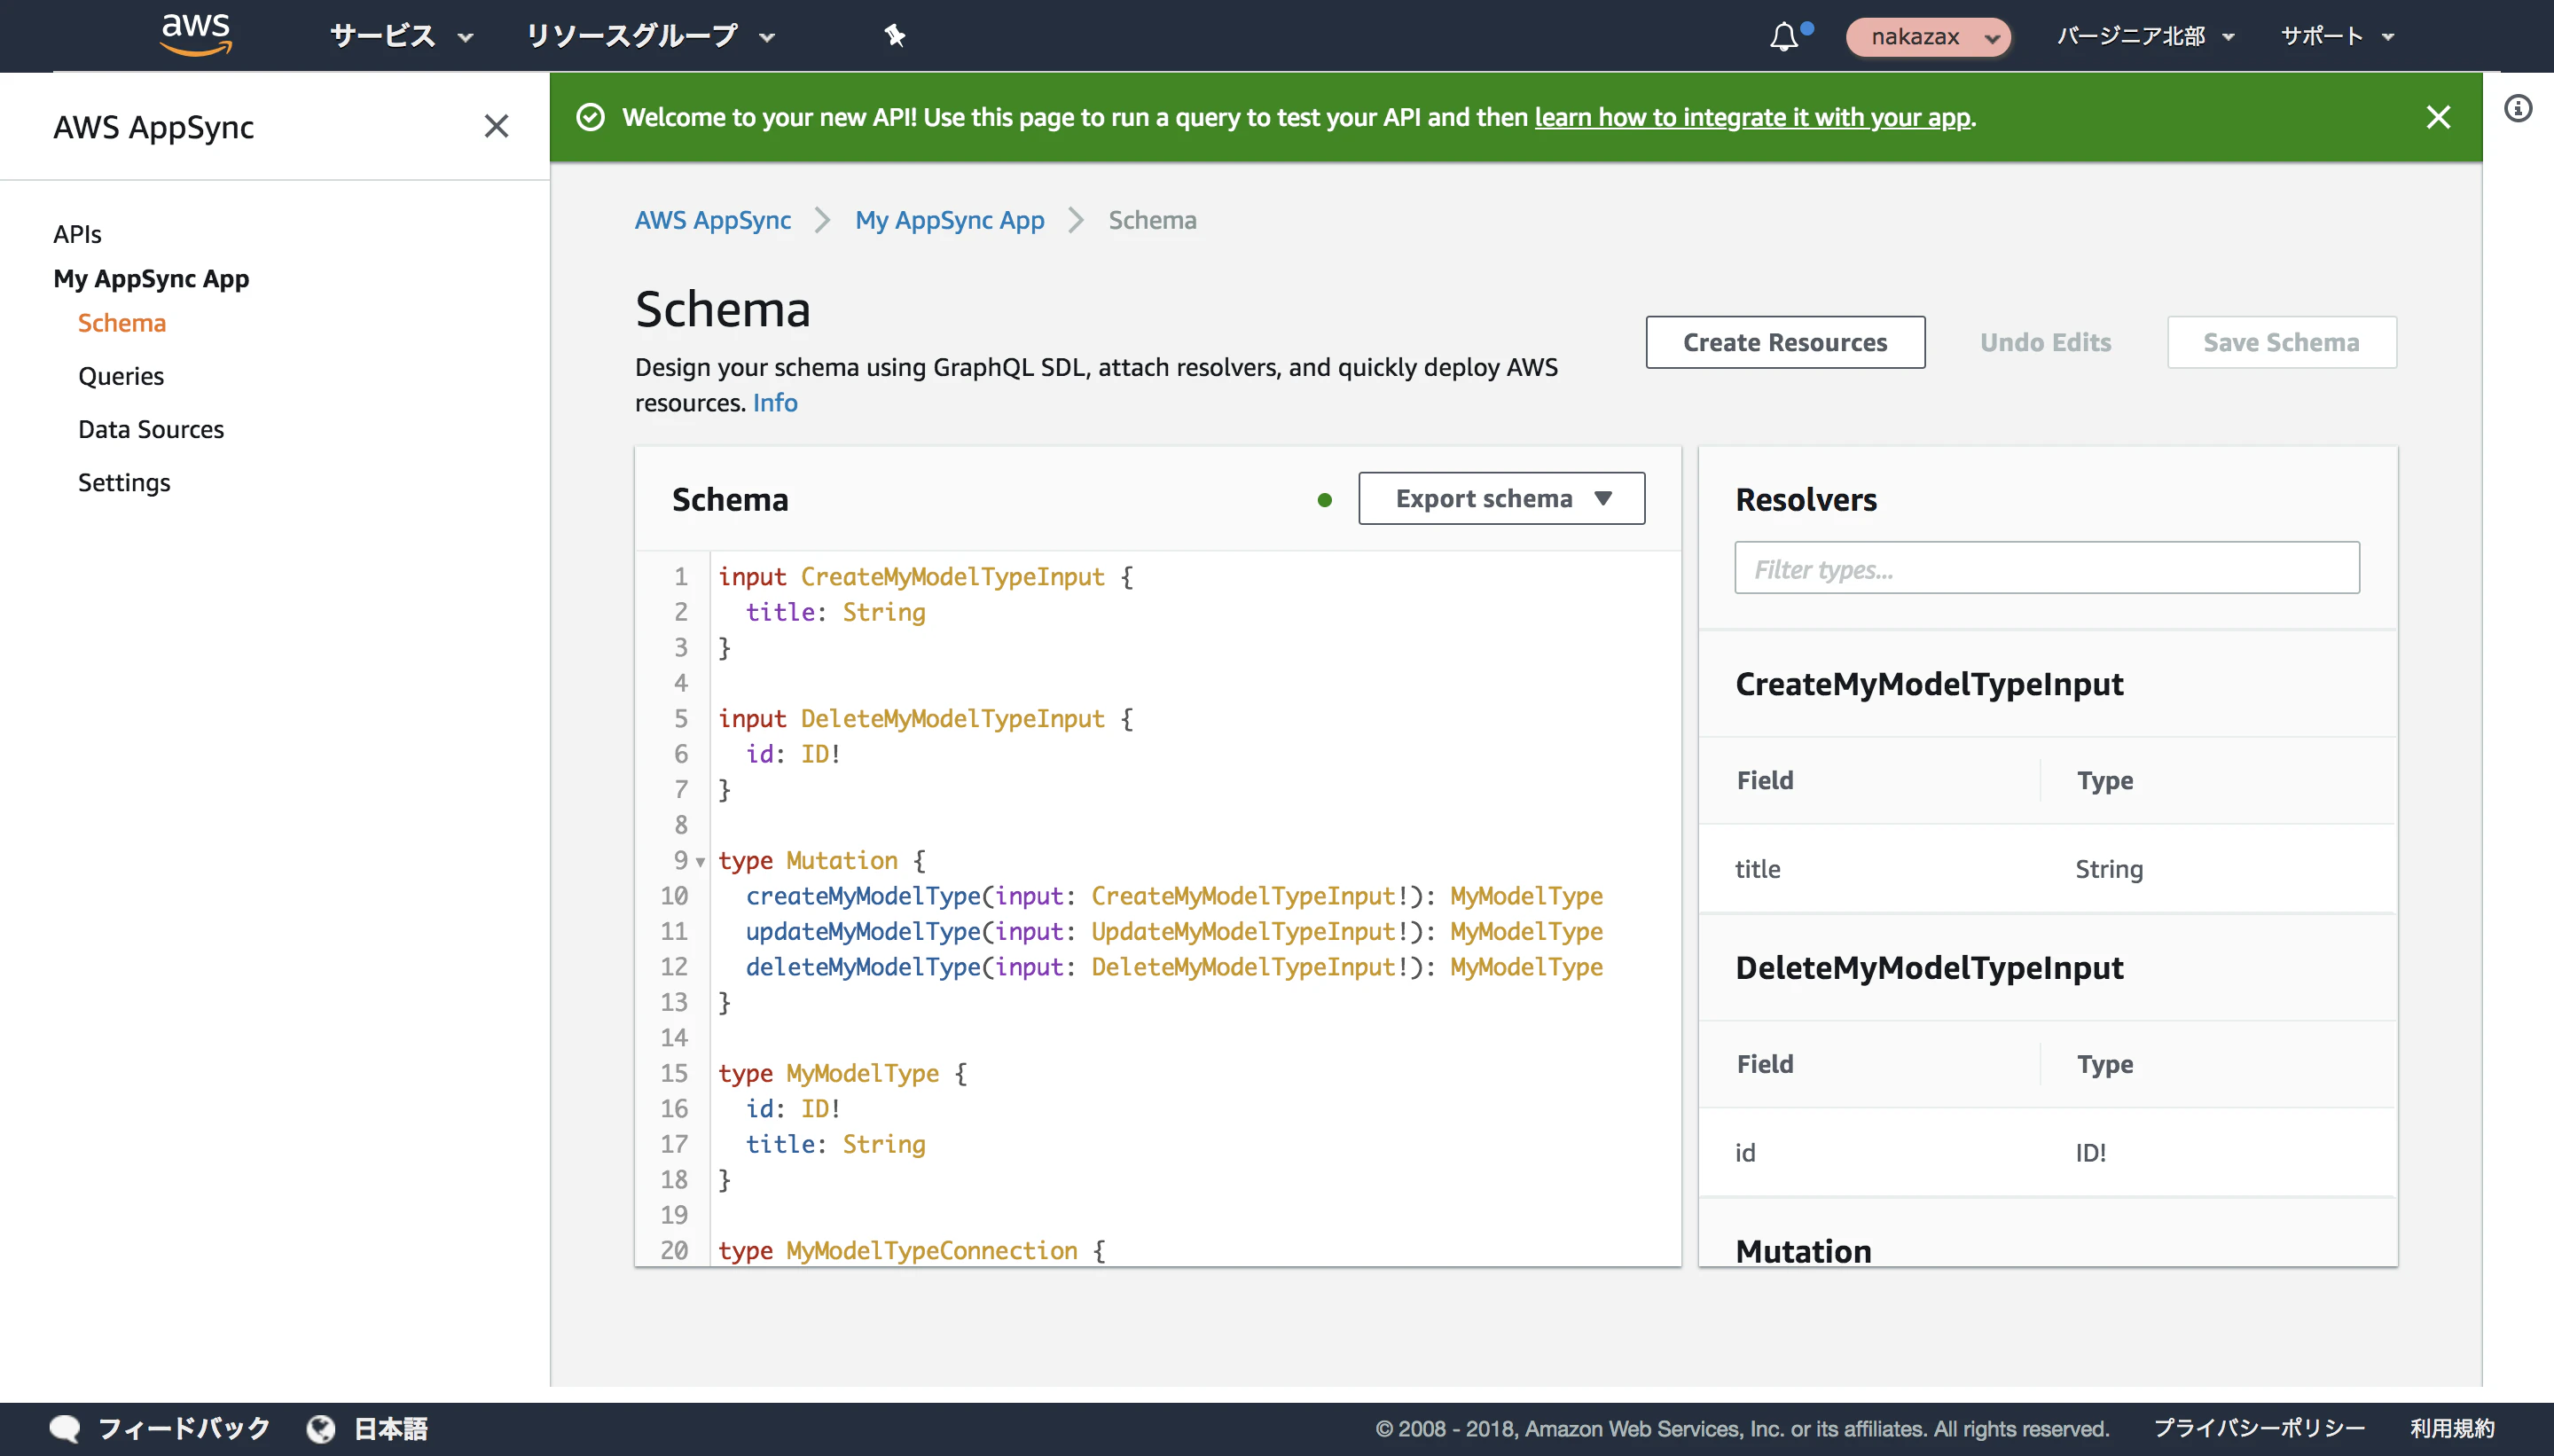Click the globe language icon
Screen dimensions: 2554x1456
[321, 1428]
